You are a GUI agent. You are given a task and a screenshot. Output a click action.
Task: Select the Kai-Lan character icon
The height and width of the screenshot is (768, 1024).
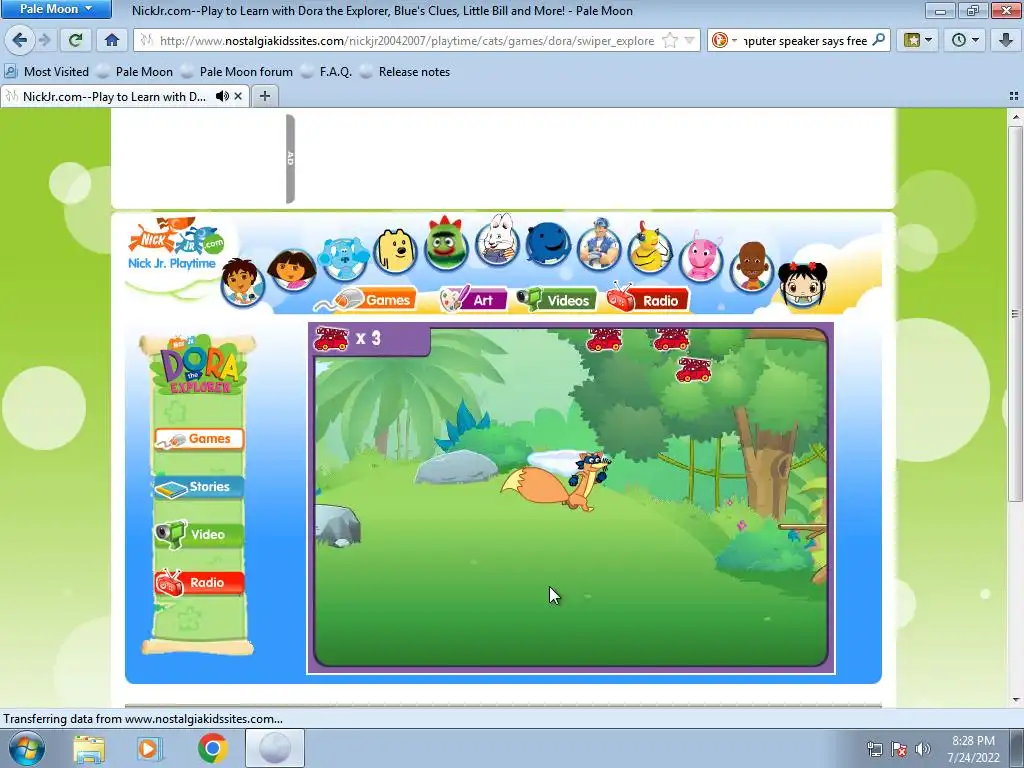803,285
